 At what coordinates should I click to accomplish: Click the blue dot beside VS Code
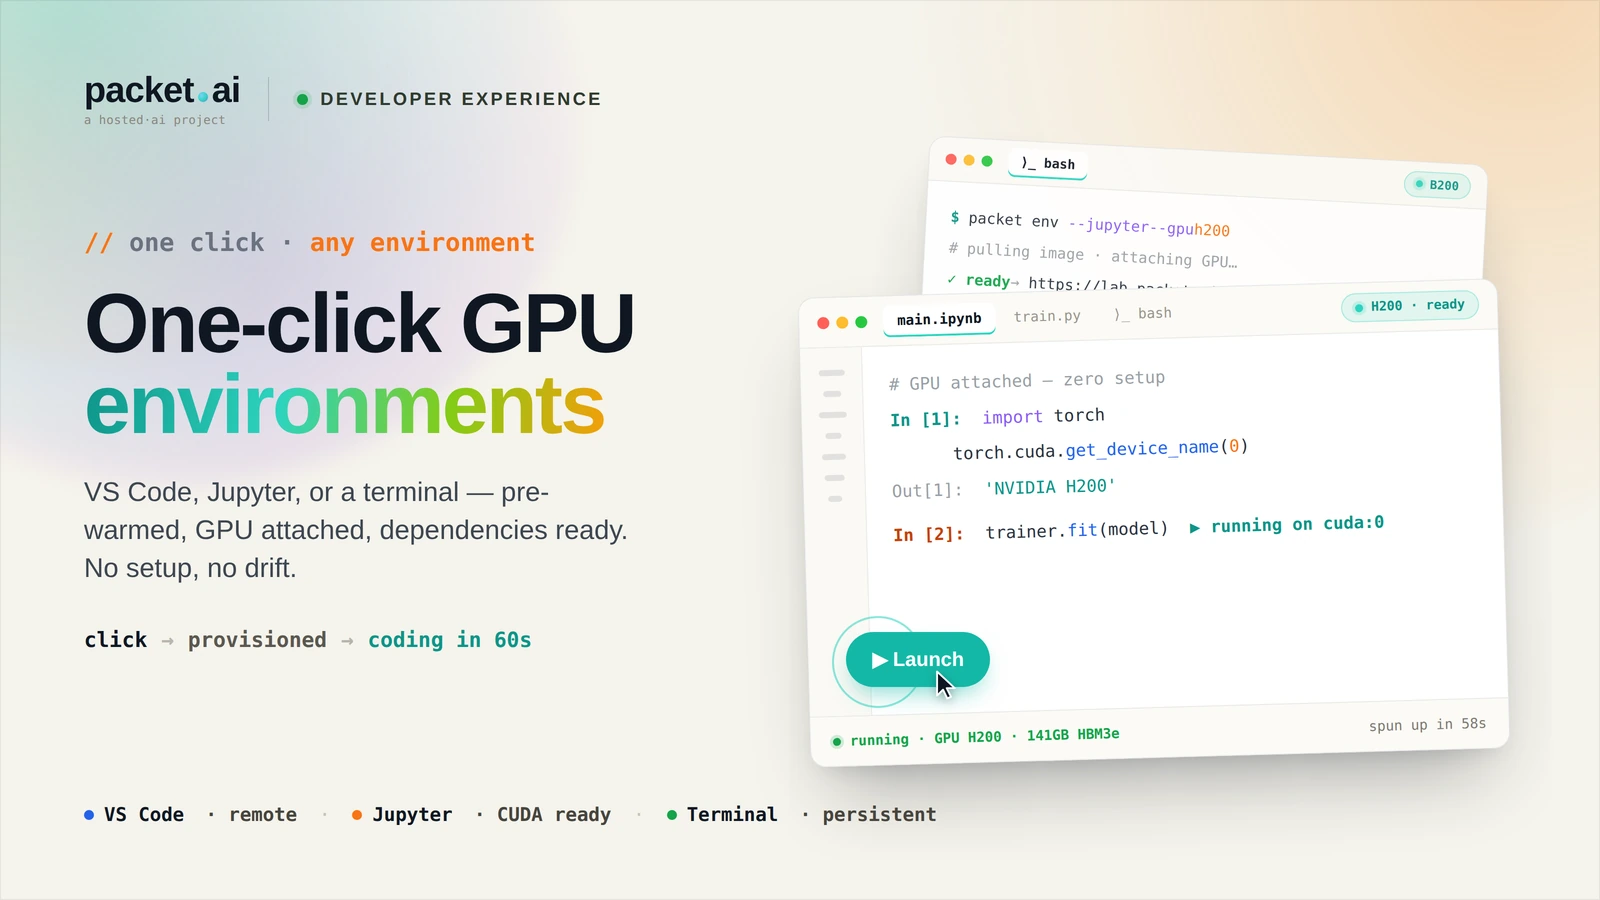coord(89,815)
